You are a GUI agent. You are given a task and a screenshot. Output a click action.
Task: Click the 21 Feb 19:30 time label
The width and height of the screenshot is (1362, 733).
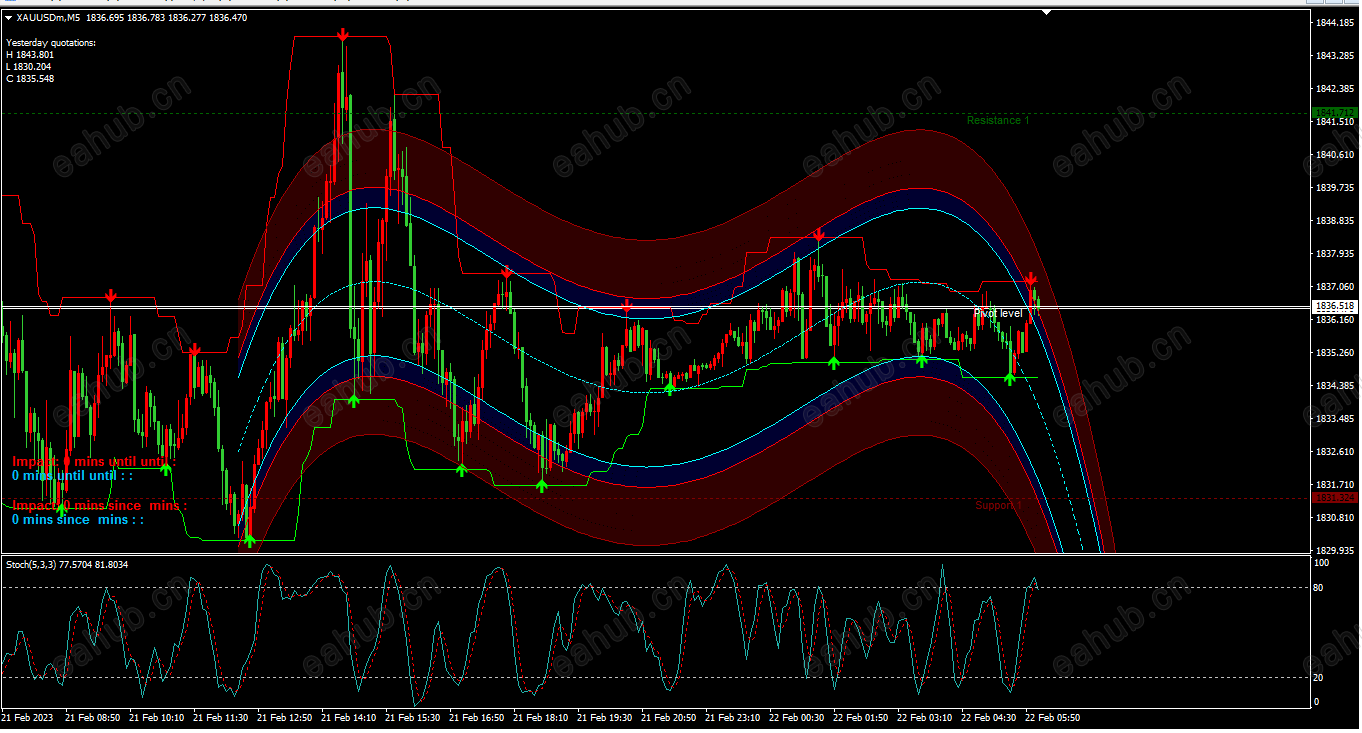(604, 718)
